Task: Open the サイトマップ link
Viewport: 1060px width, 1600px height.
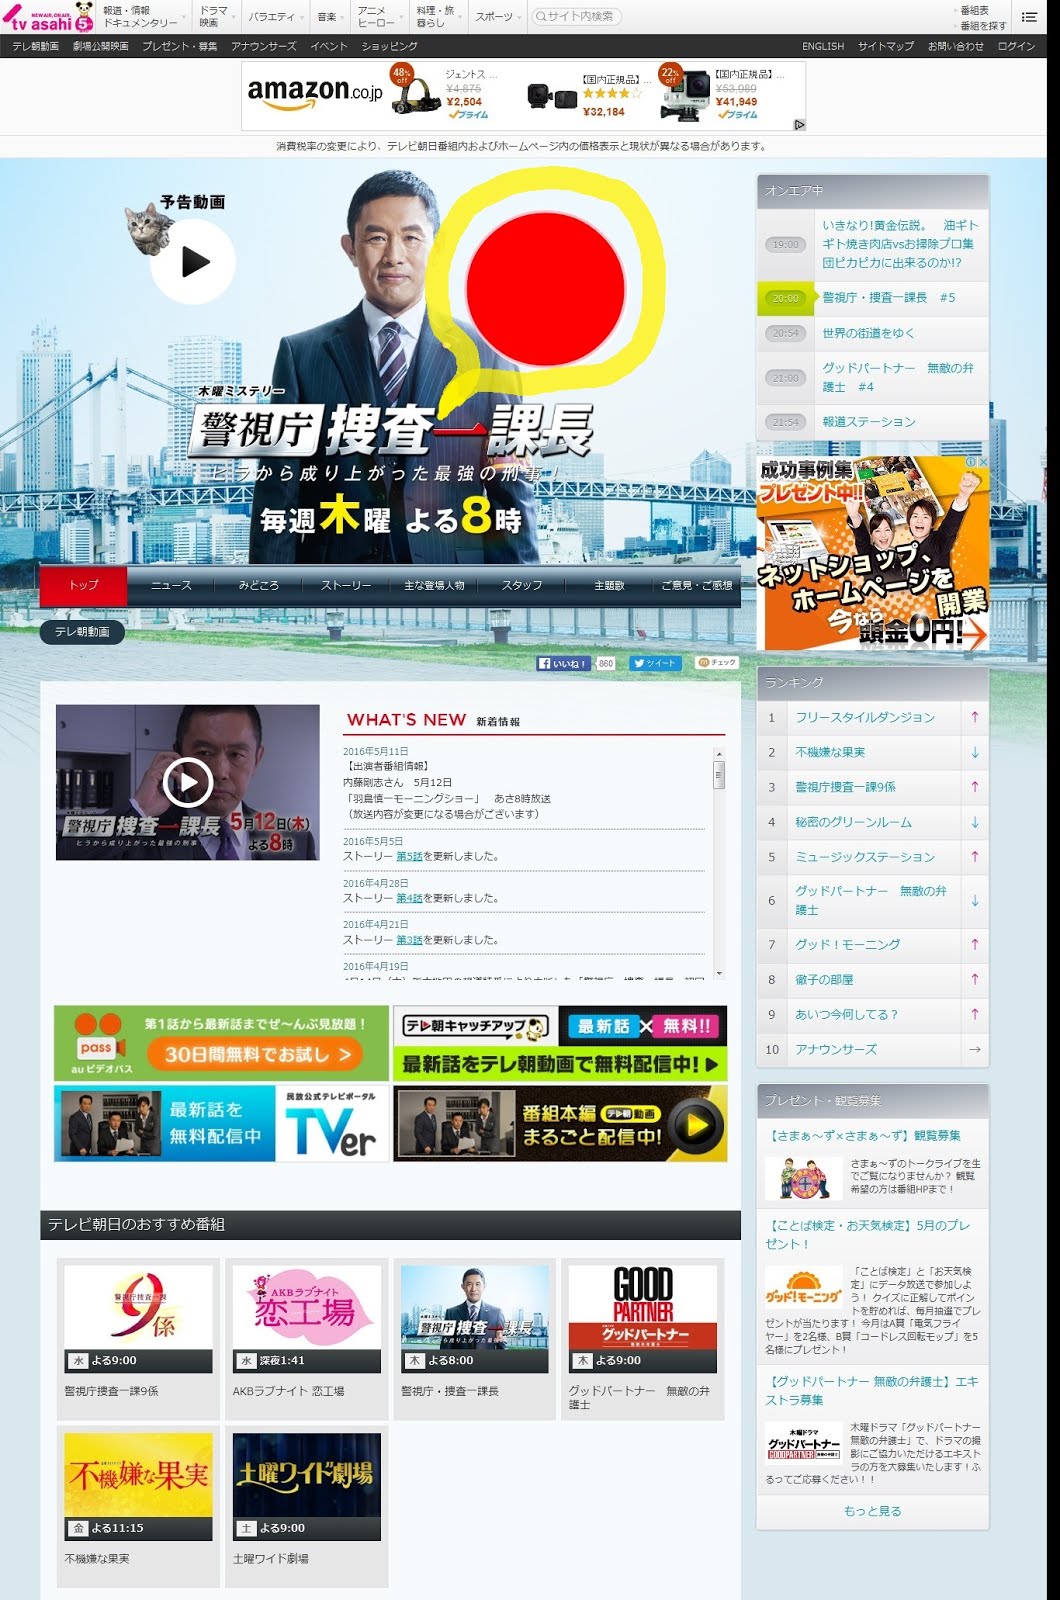Action: tap(886, 46)
